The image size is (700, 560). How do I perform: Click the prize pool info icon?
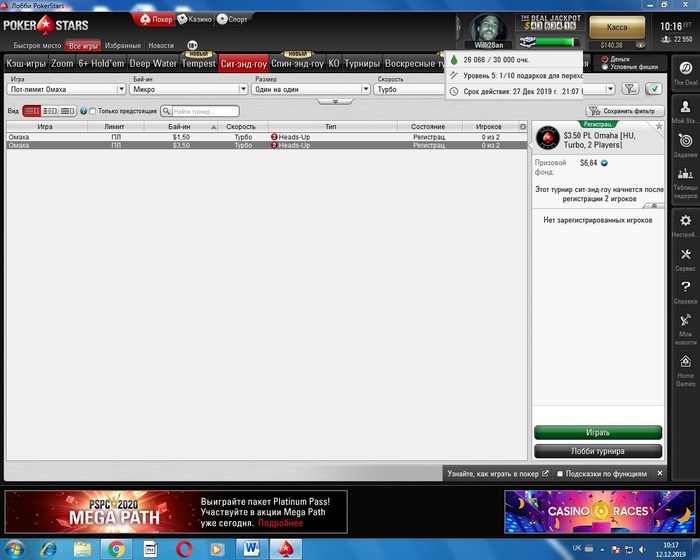click(x=604, y=163)
